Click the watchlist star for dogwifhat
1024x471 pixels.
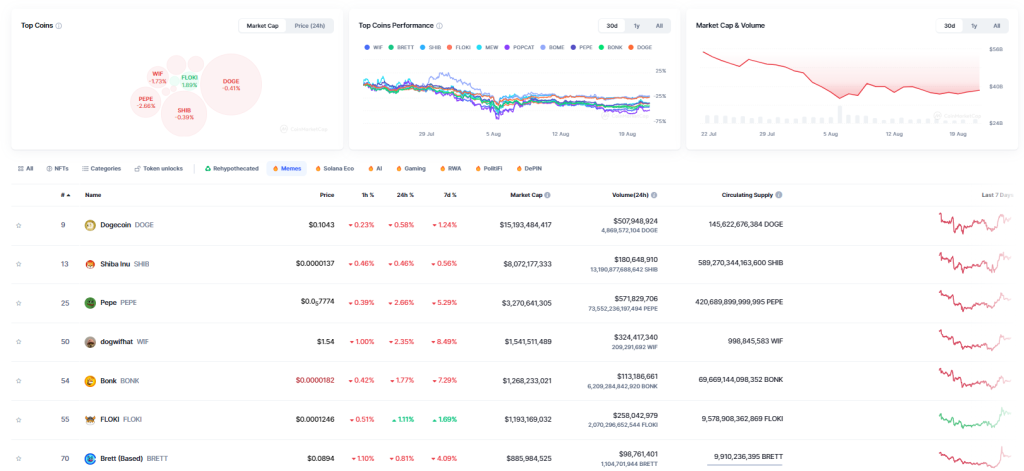[x=18, y=342]
